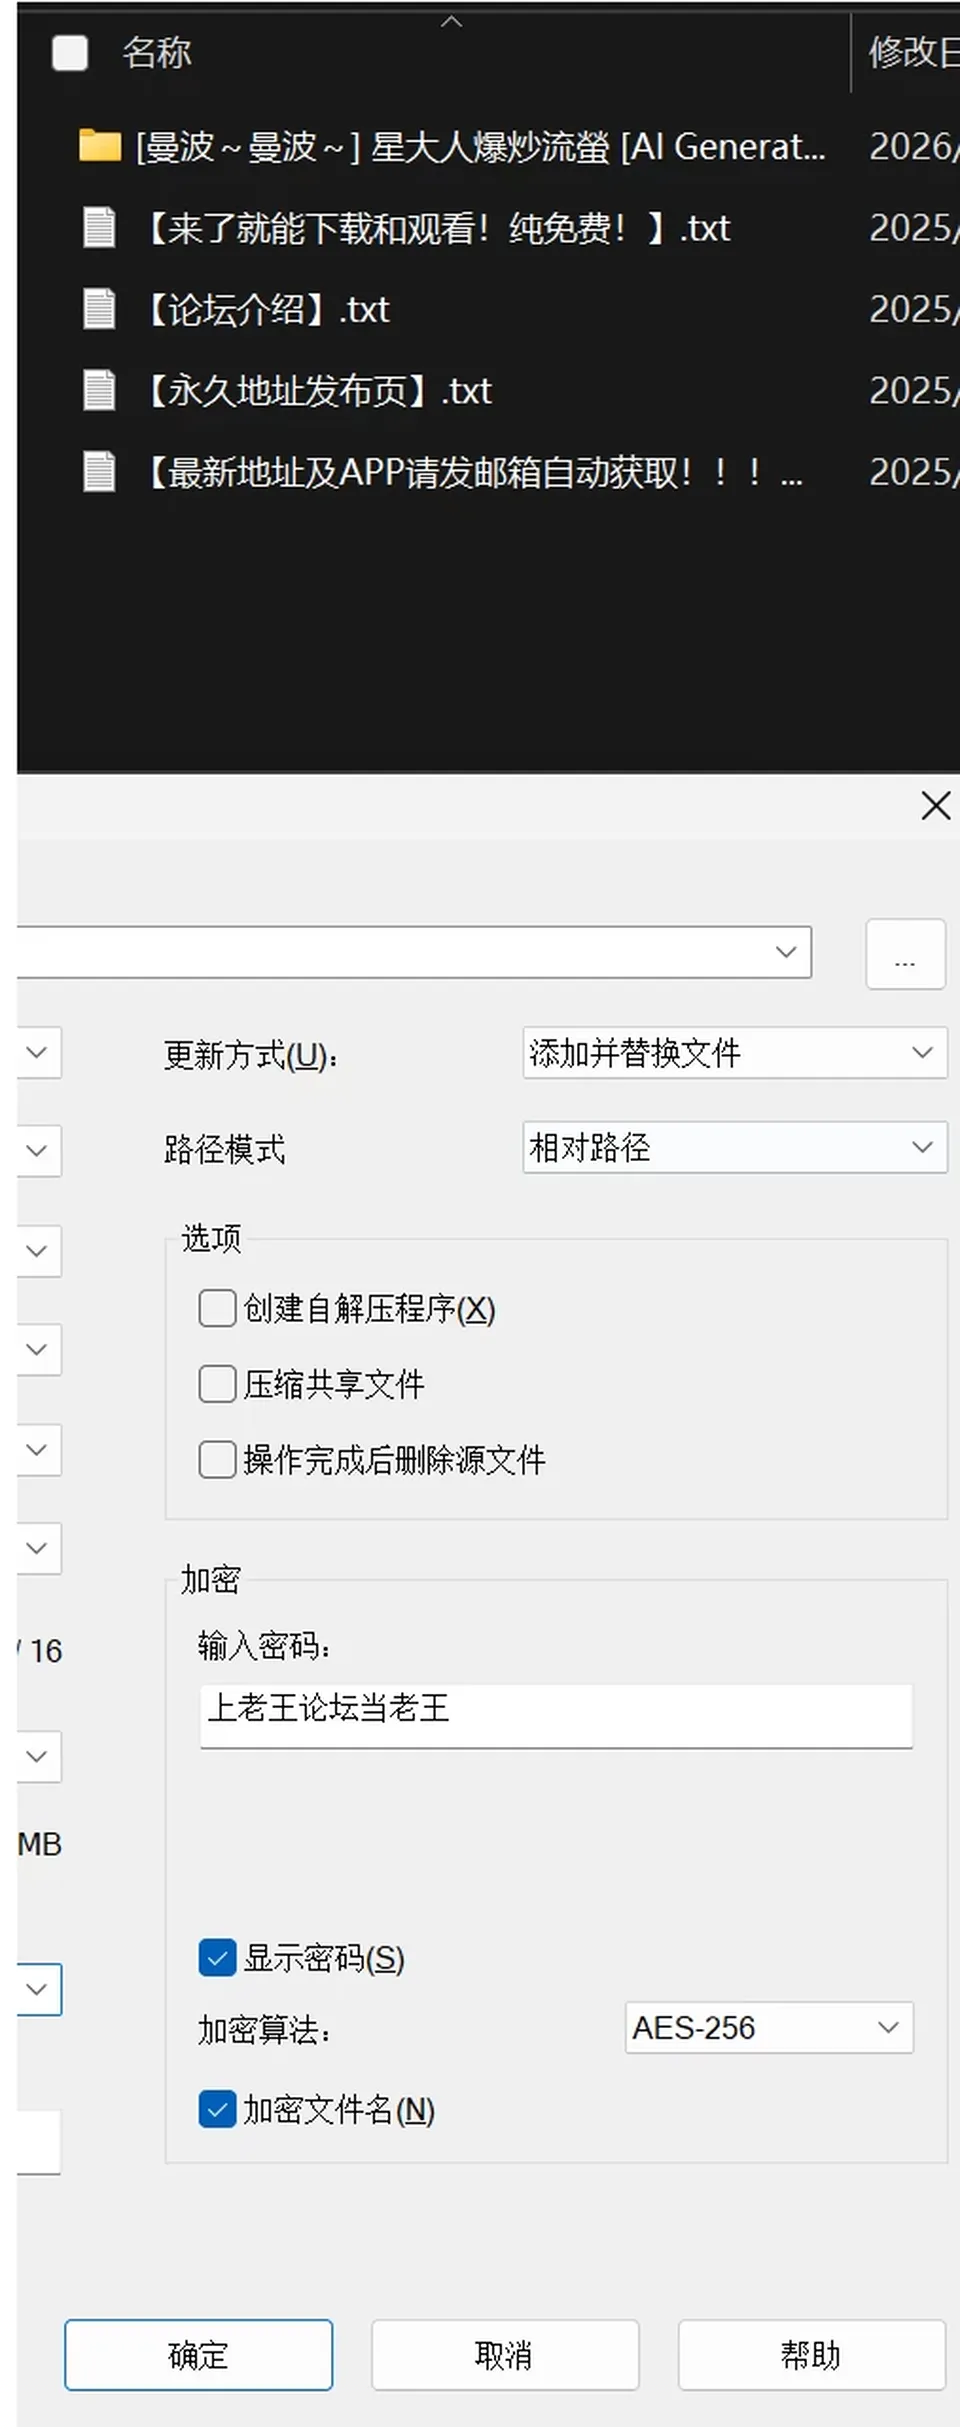Open the 加密算法 AES-256 dropdown
This screenshot has width=960, height=2427.
click(x=769, y=2027)
